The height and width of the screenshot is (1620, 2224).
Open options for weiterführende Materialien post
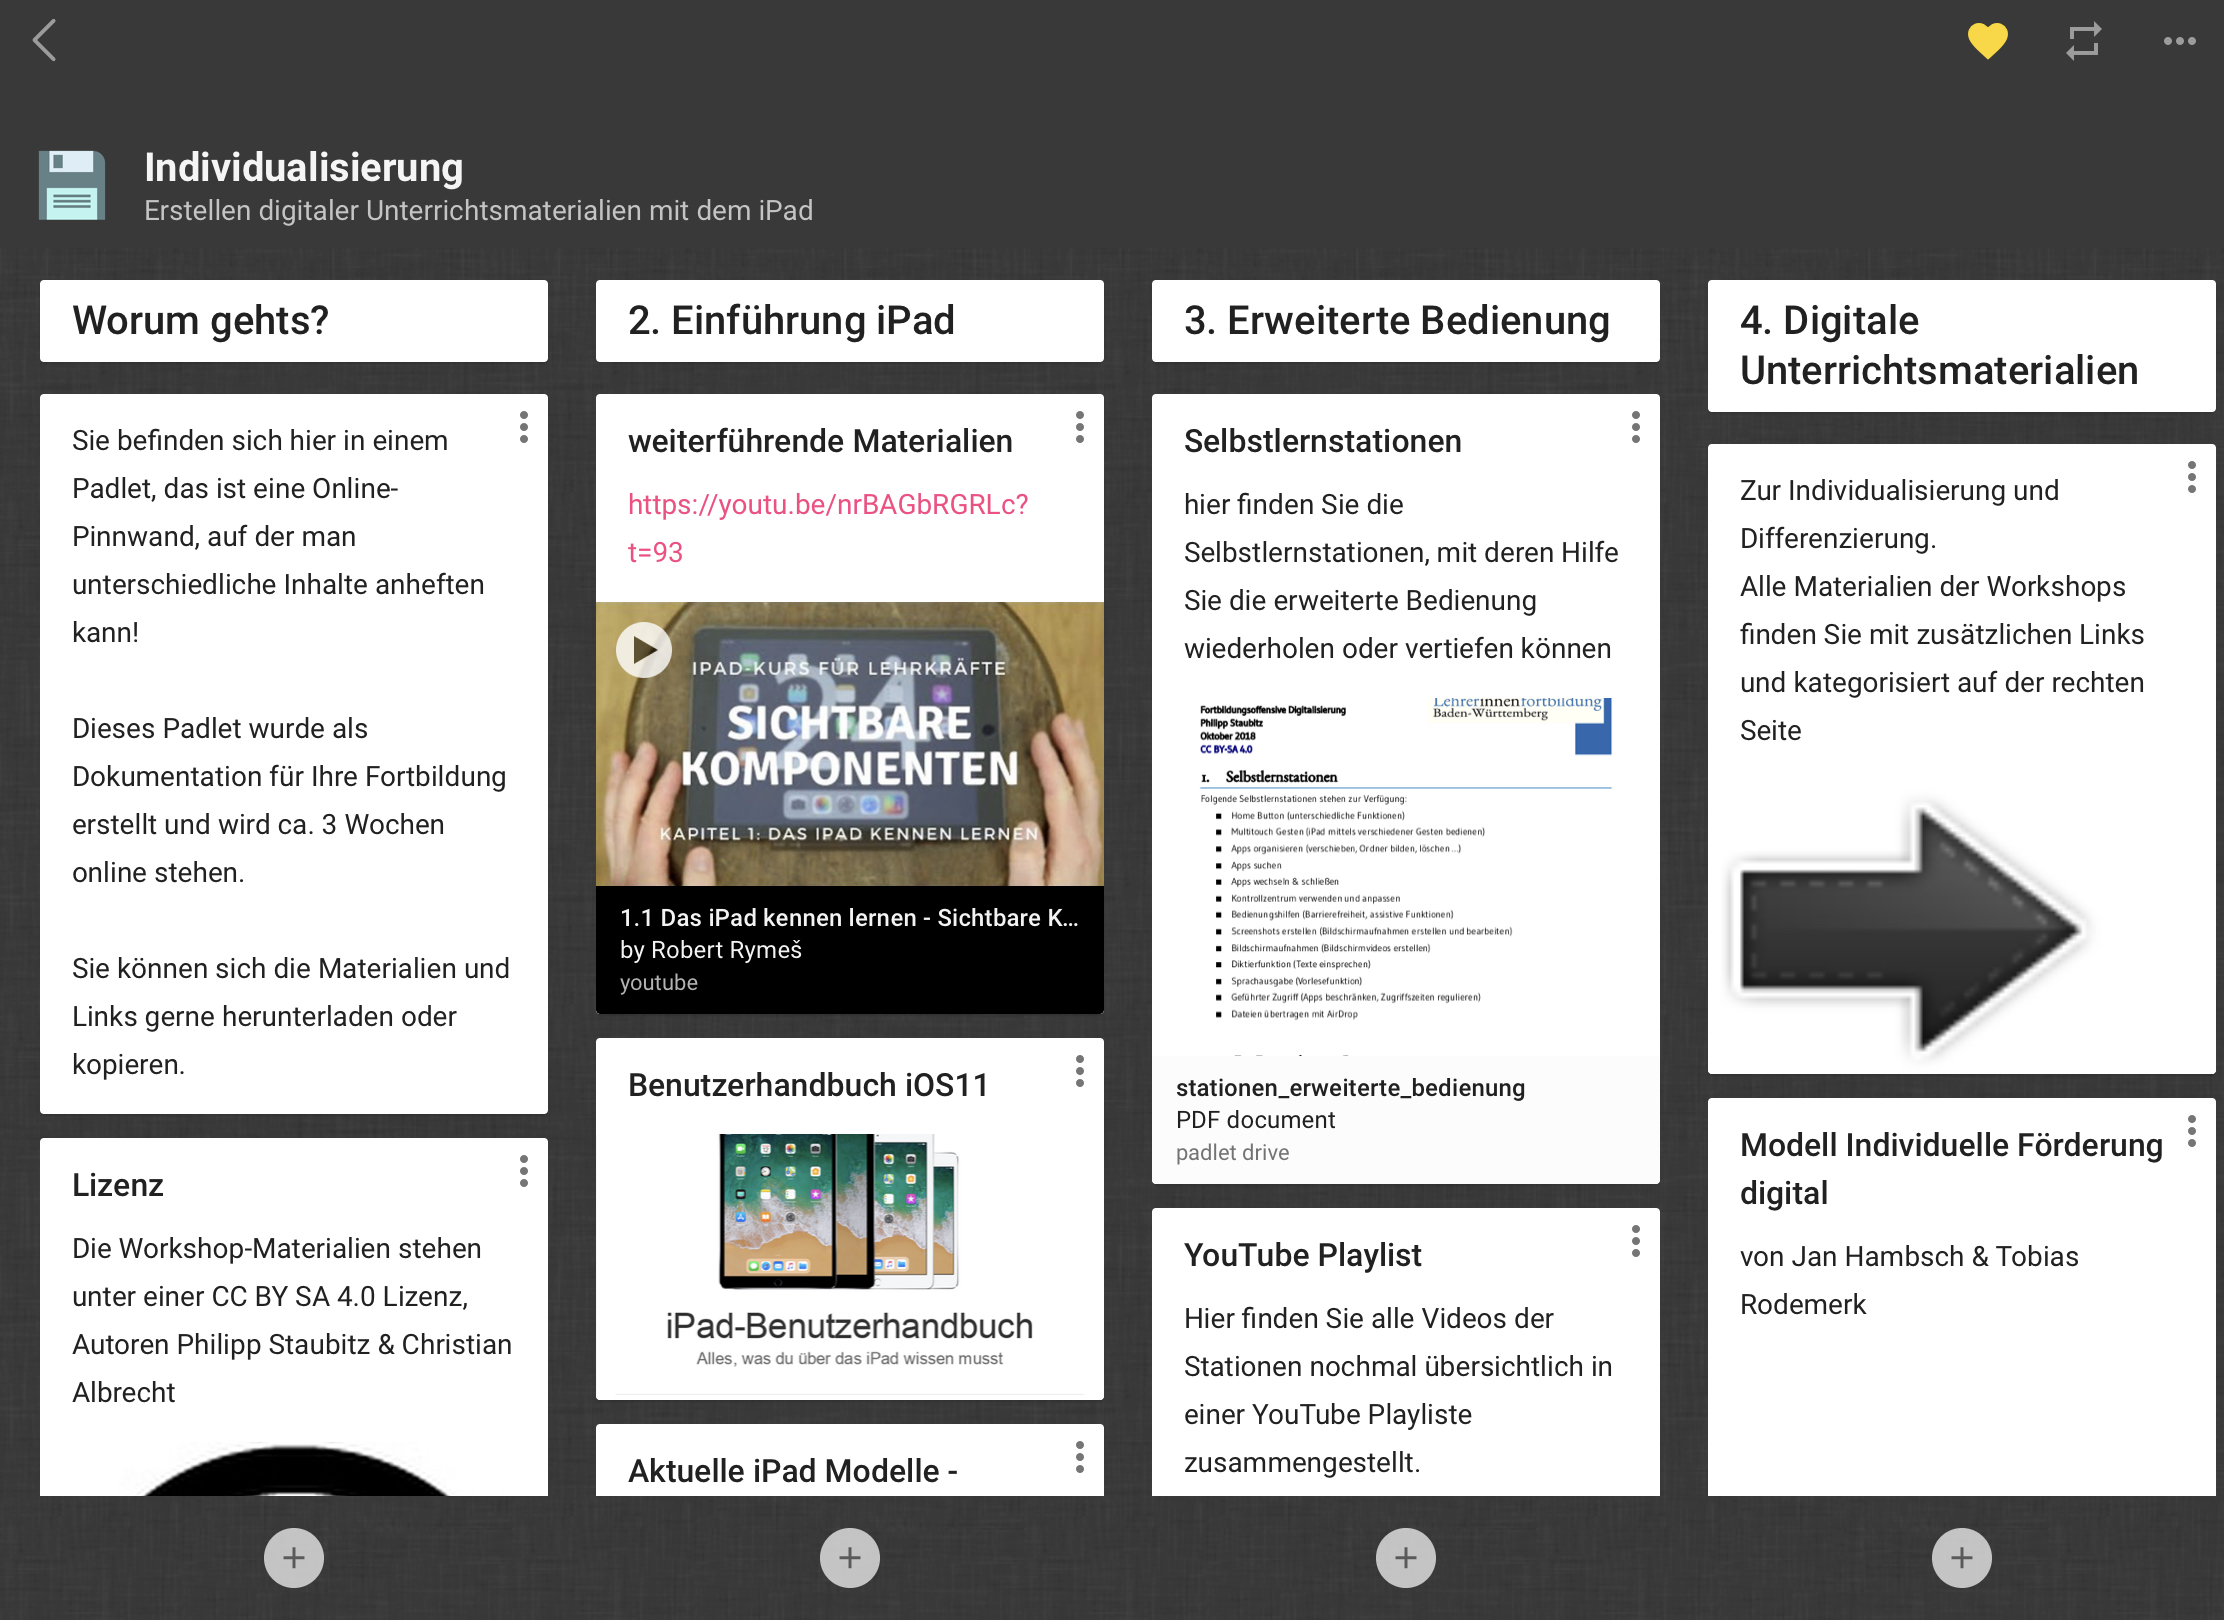(x=1080, y=427)
